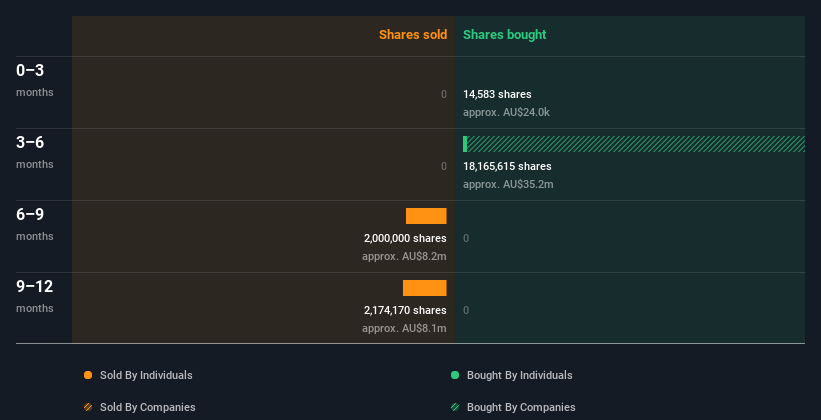The width and height of the screenshot is (821, 420).
Task: Toggle the Bought By Individuals legend label
Action: point(519,375)
